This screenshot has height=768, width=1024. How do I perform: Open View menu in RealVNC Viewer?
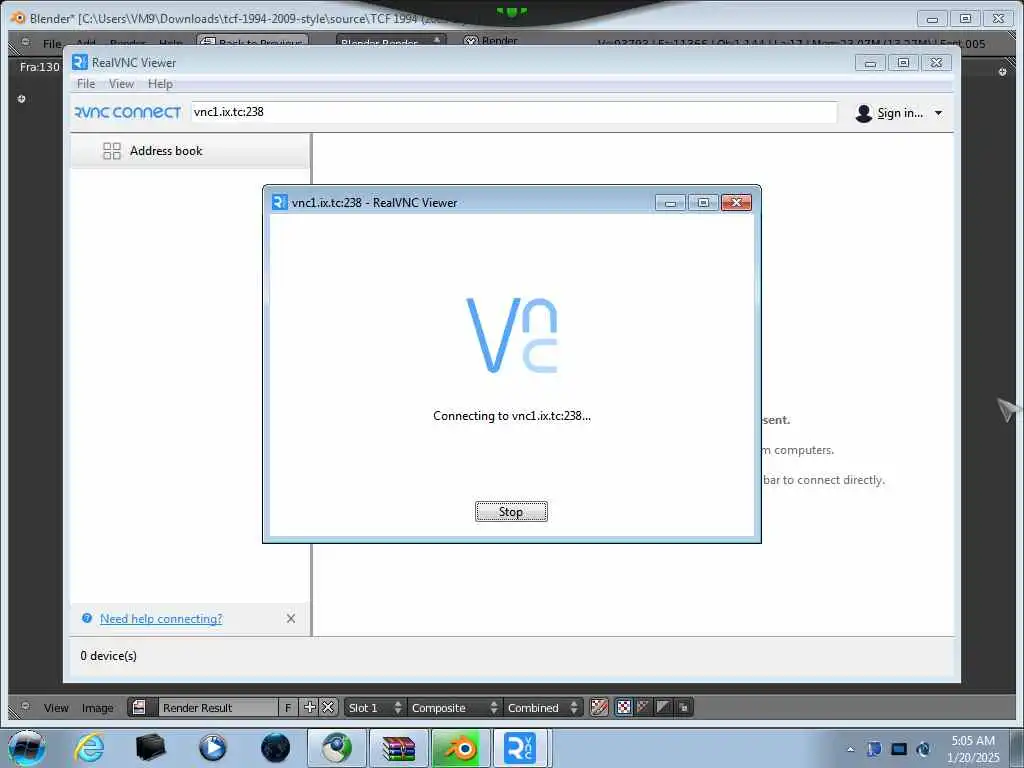[121, 84]
